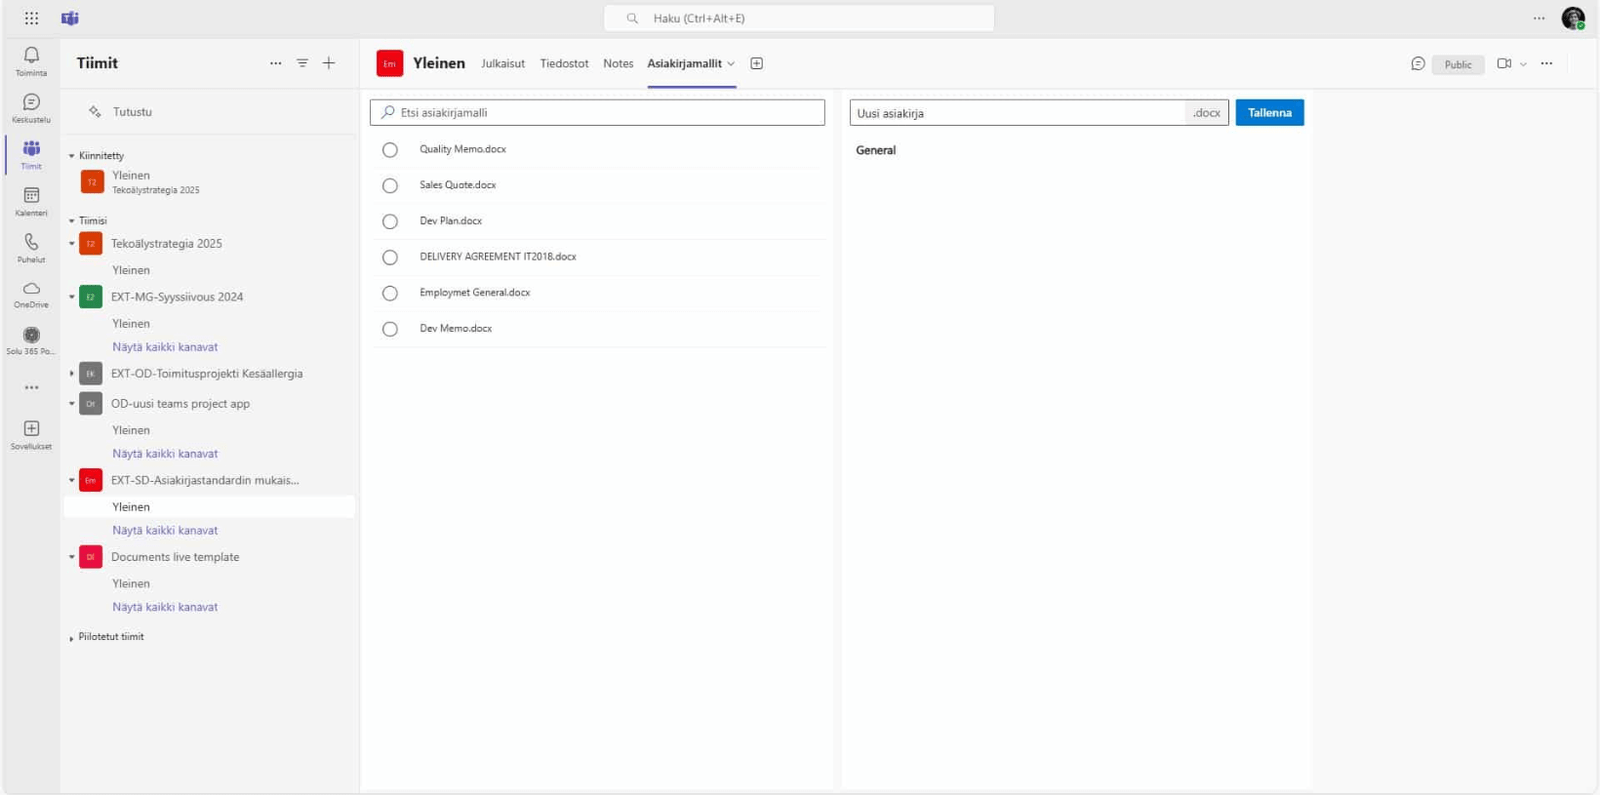Expand the EXT-OD-Toimitusprojekti Kesäallergia team
This screenshot has height=795, width=1600.
pos(72,374)
